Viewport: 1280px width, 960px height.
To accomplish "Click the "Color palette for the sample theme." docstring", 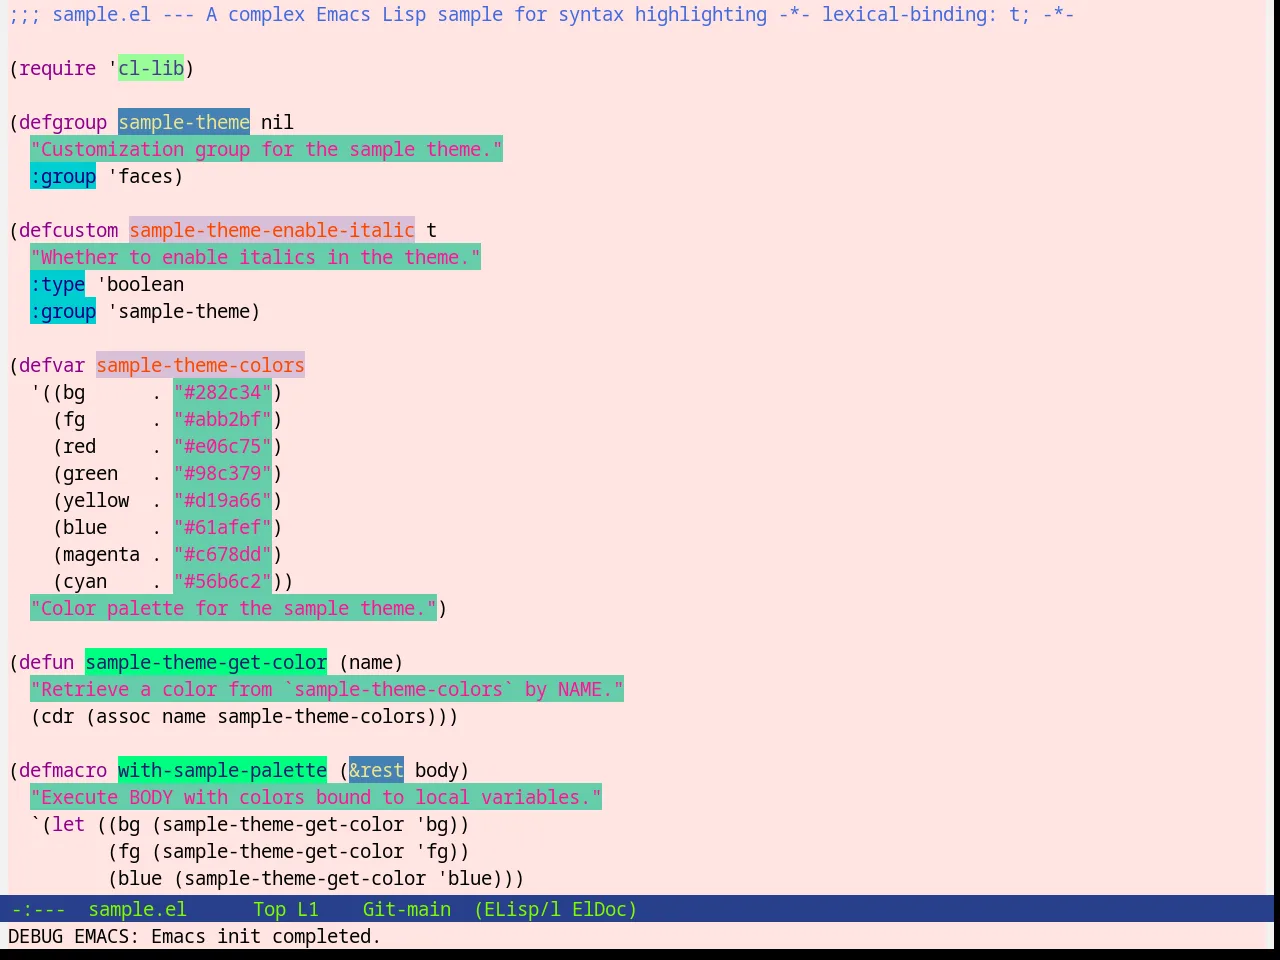I will (233, 608).
